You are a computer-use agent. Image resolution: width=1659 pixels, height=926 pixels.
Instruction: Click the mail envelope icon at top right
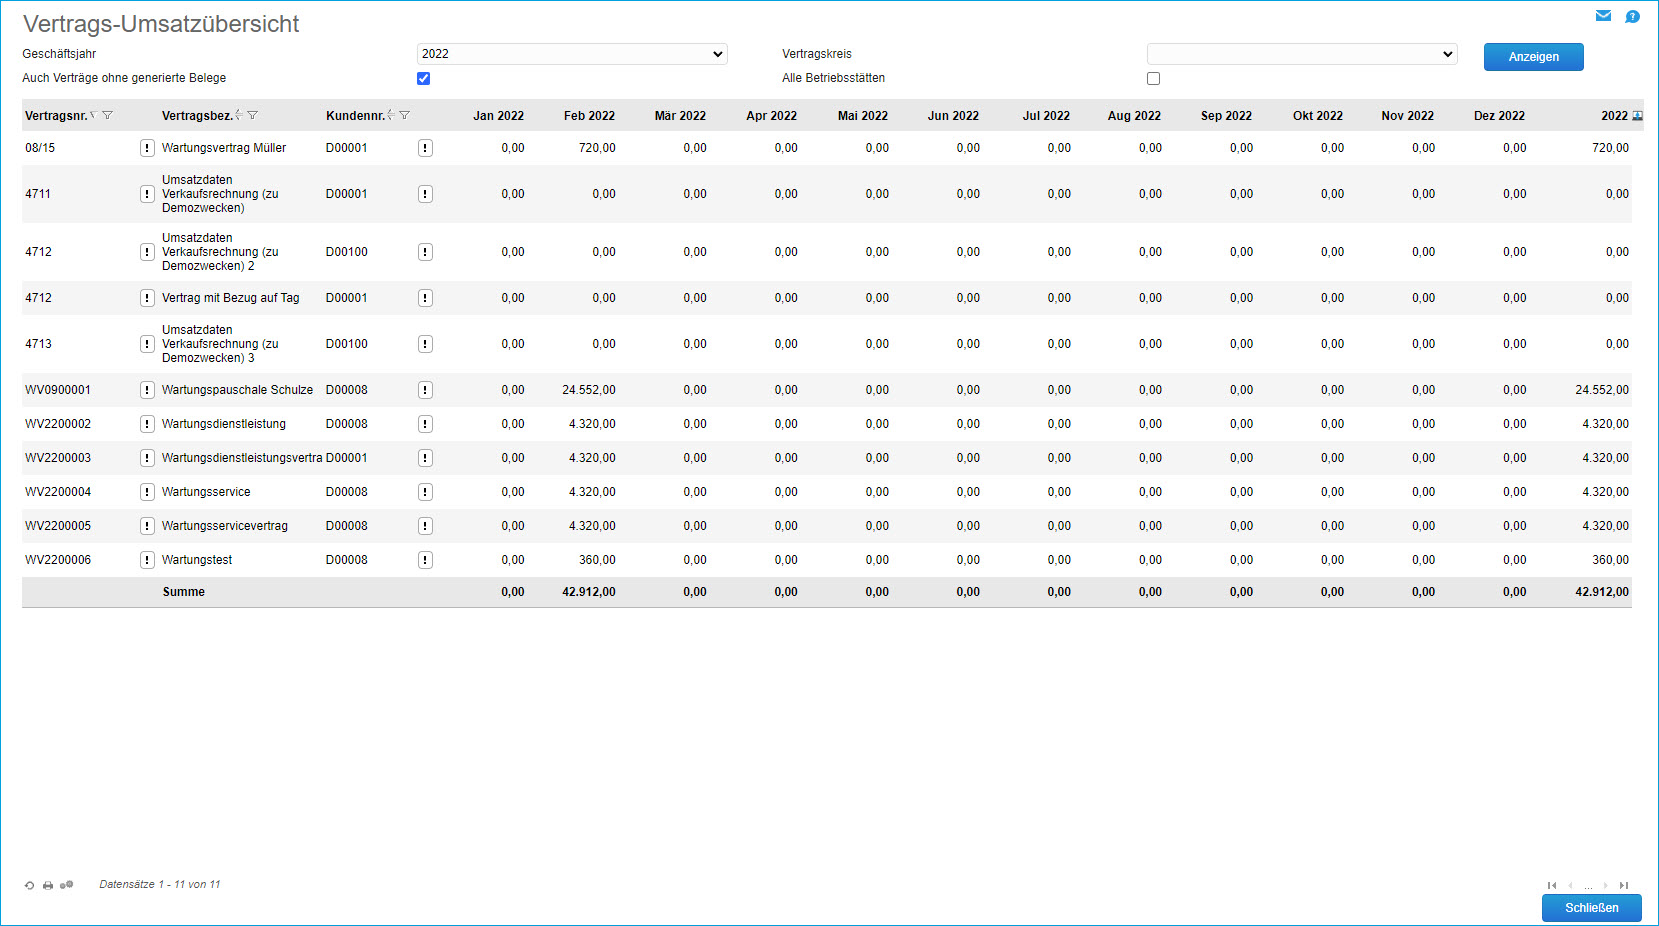pos(1603,16)
